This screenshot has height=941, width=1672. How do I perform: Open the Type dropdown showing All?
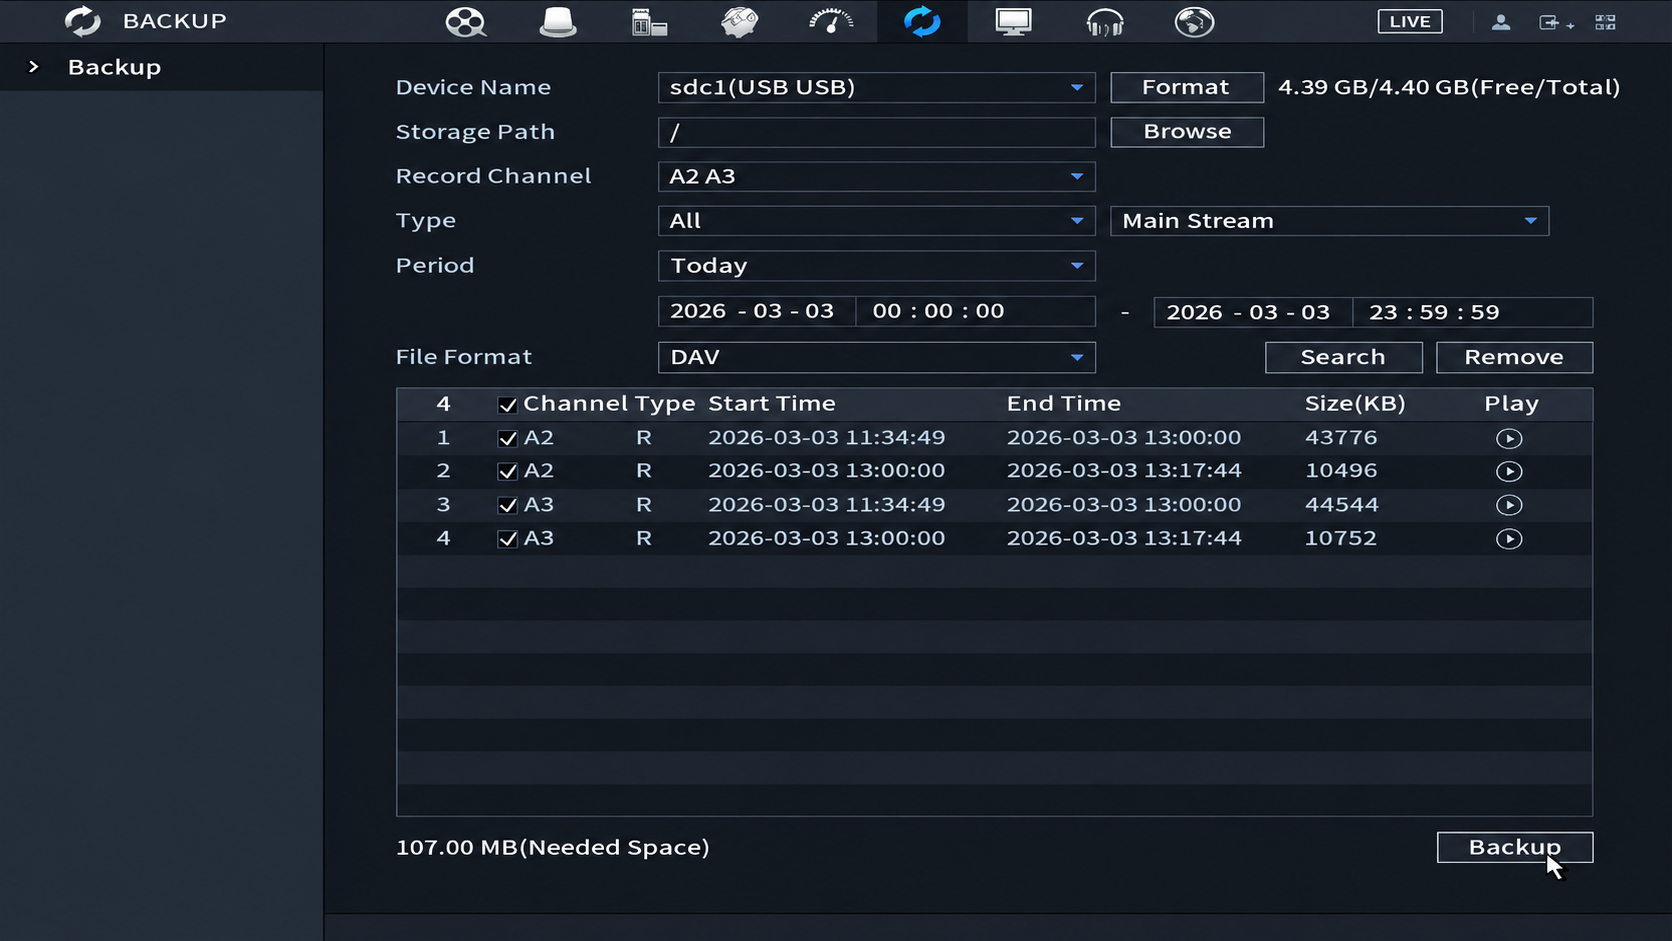tap(876, 221)
